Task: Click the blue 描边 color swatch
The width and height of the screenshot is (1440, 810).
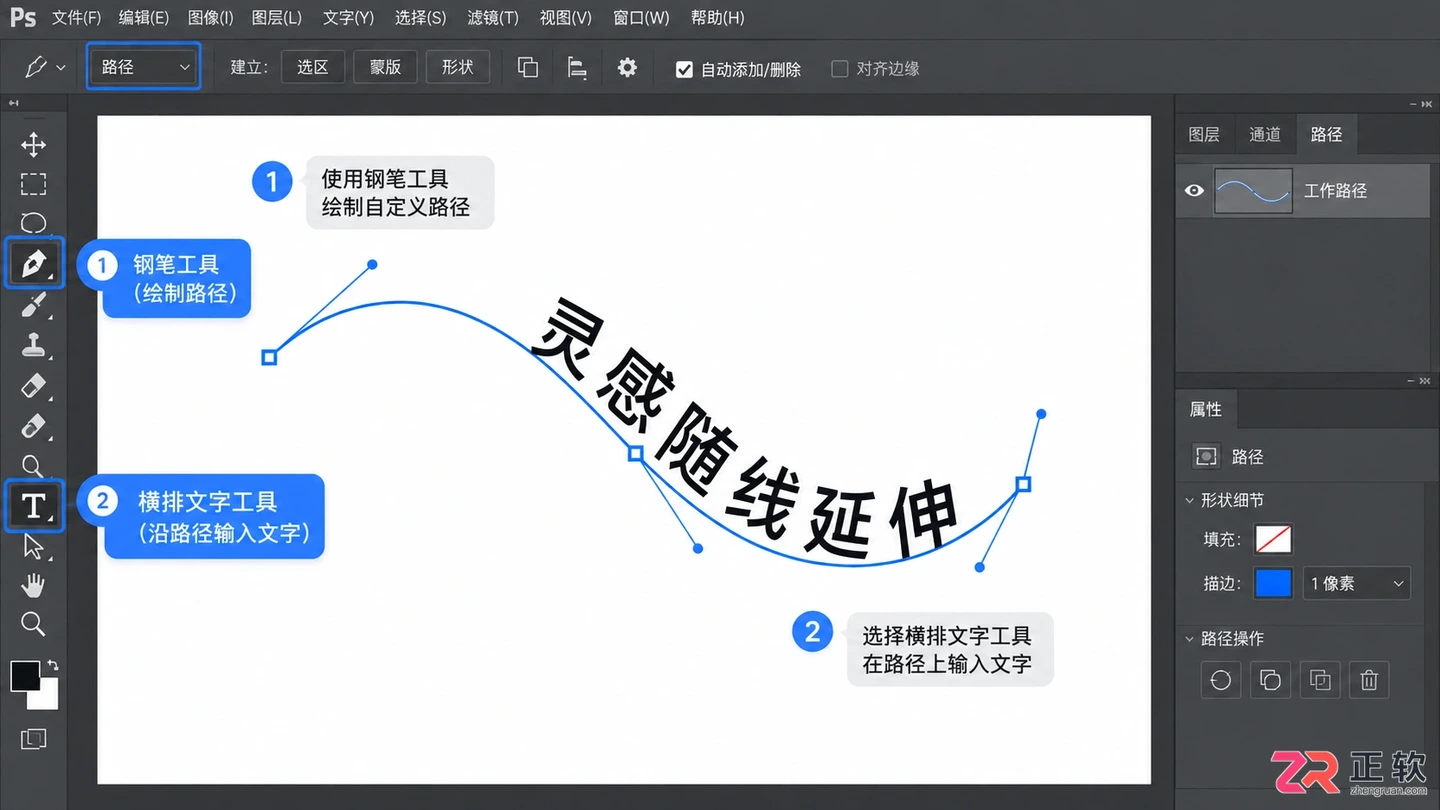Action: click(1273, 583)
